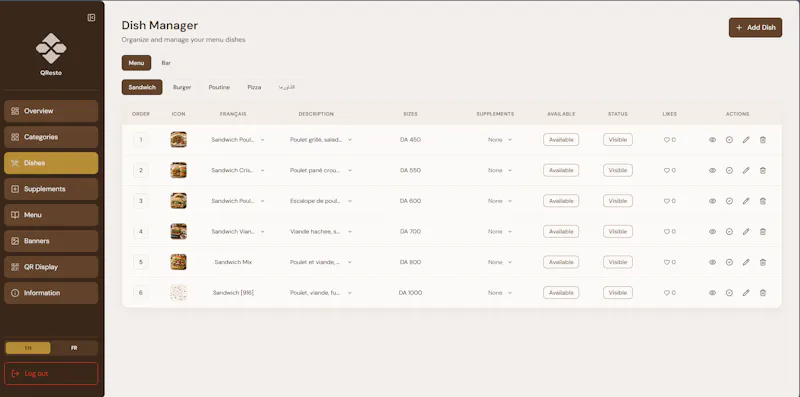Edit the DA 550 sandwich with pencil icon
The width and height of the screenshot is (800, 397).
[x=746, y=170]
